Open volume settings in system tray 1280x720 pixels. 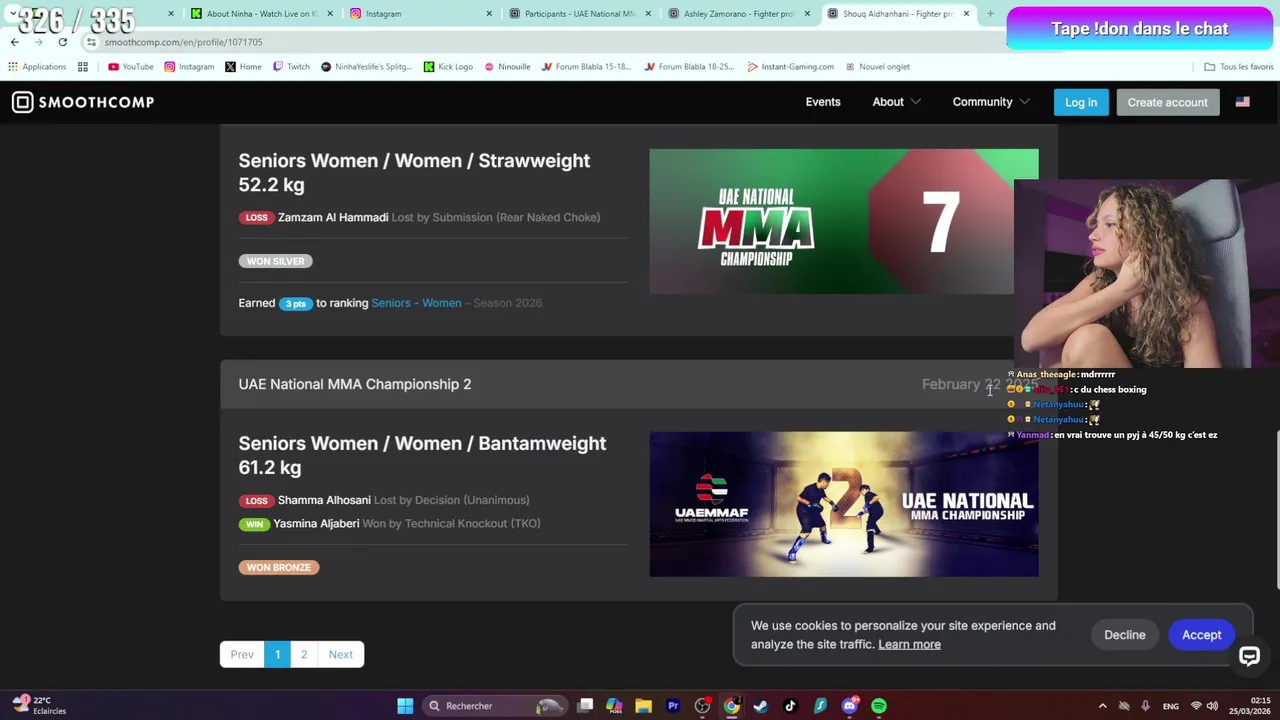(x=1211, y=706)
